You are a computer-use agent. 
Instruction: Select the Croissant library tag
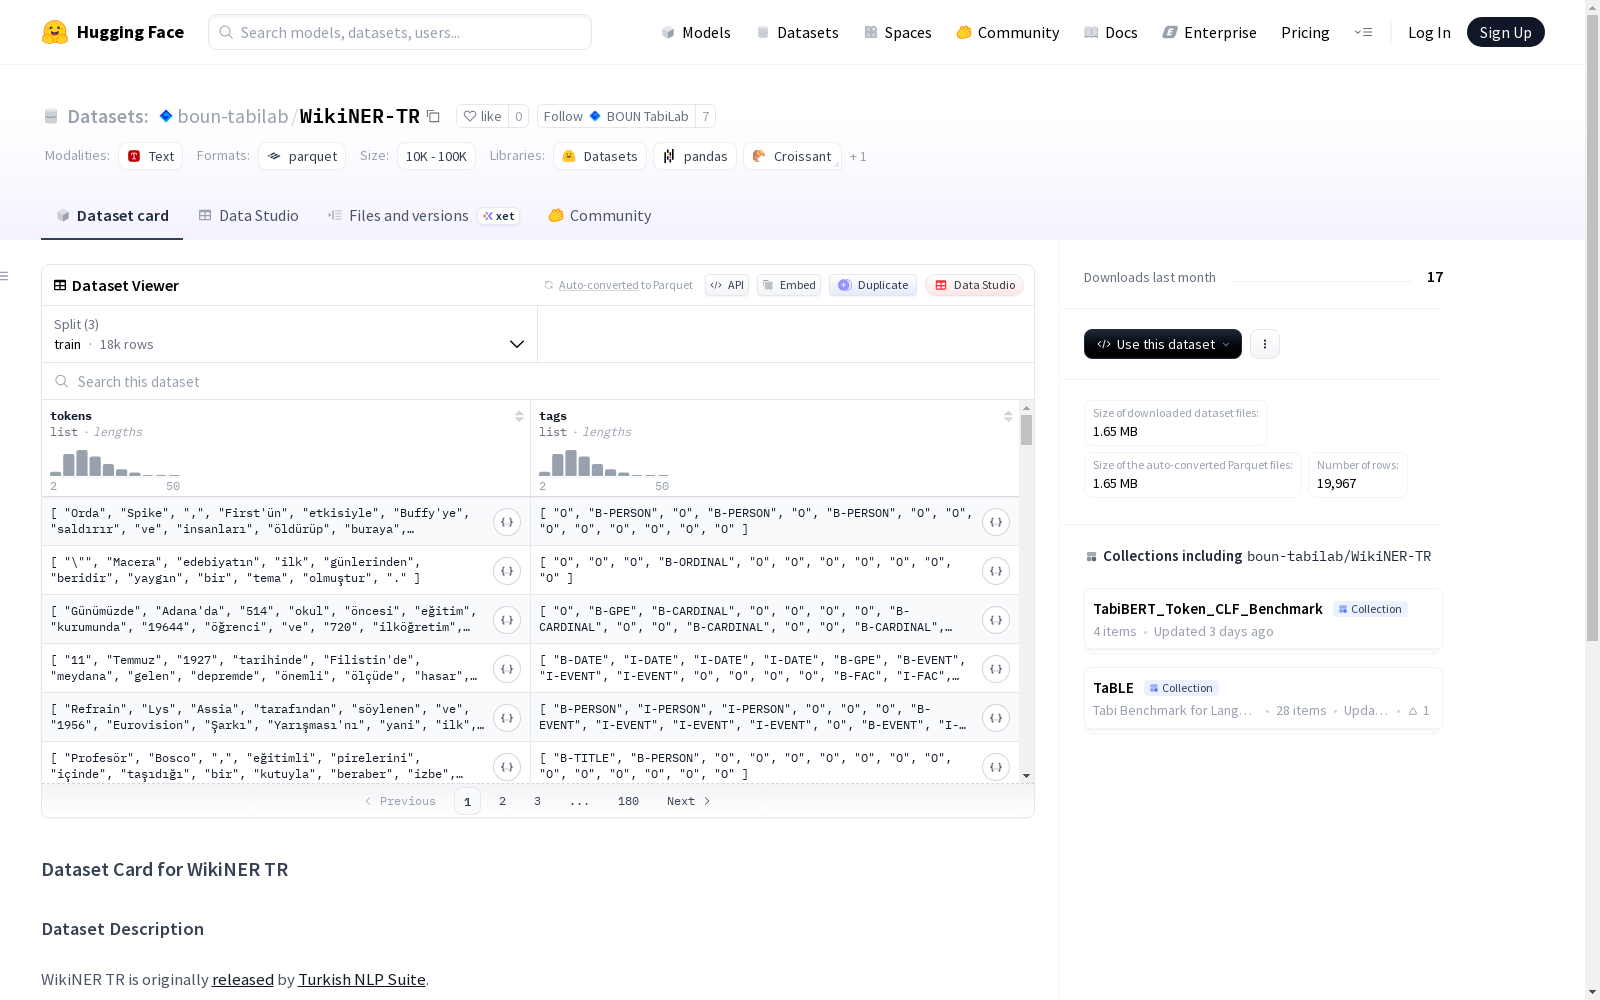(x=792, y=156)
